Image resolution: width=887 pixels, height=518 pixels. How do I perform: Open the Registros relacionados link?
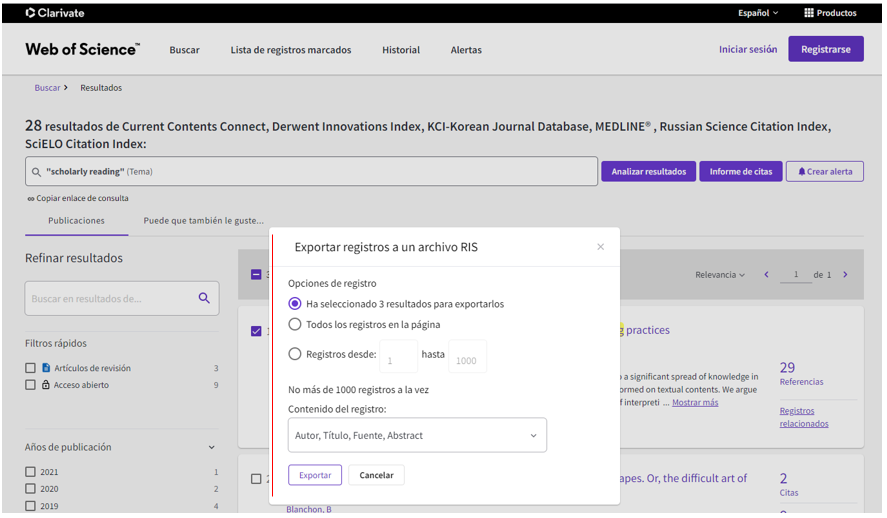(x=804, y=417)
